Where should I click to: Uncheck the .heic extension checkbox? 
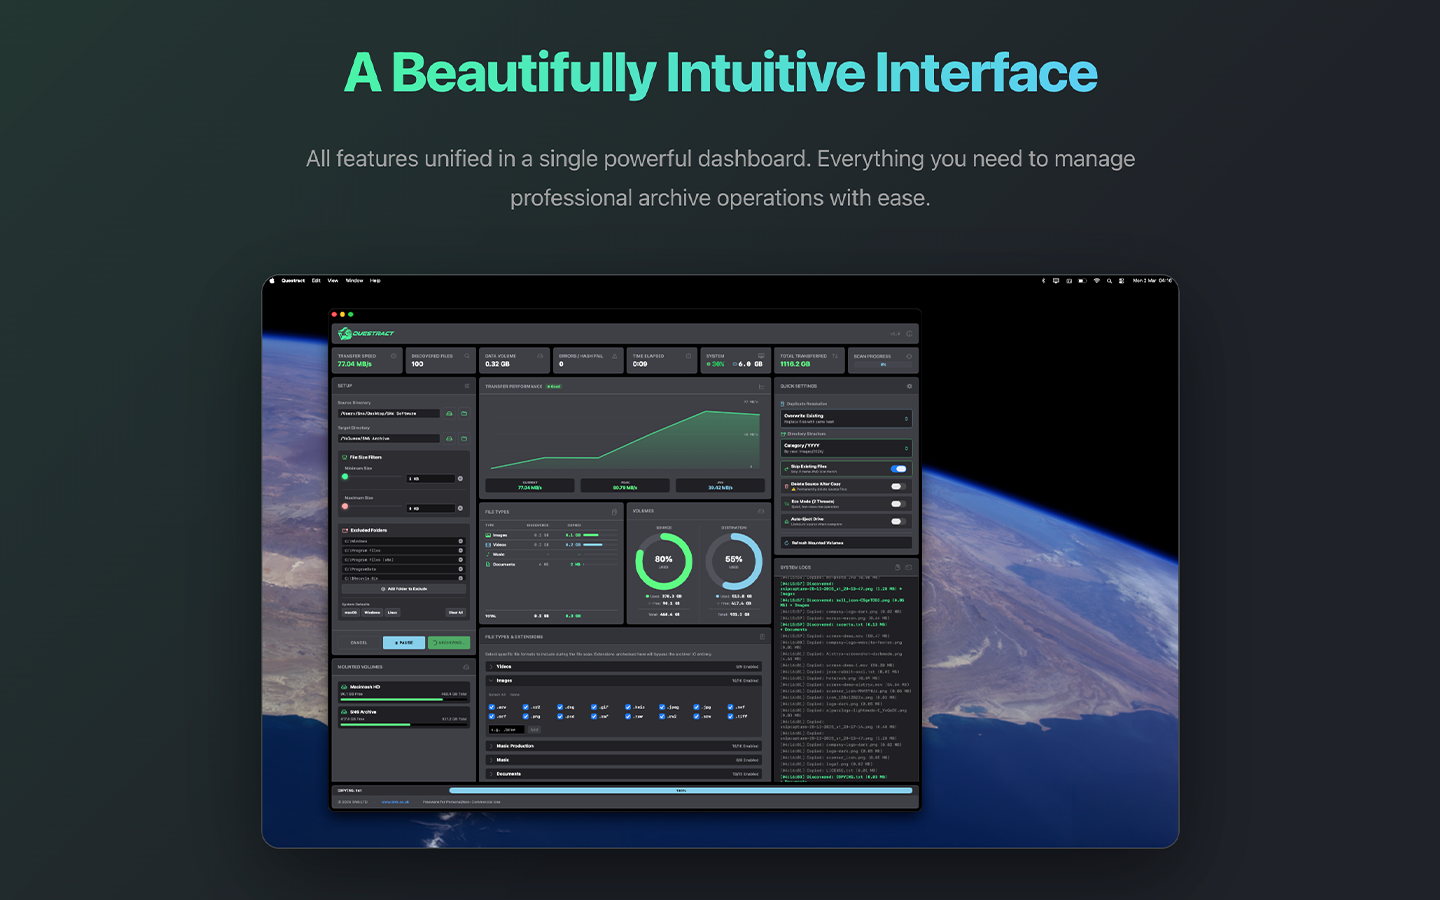(x=628, y=707)
